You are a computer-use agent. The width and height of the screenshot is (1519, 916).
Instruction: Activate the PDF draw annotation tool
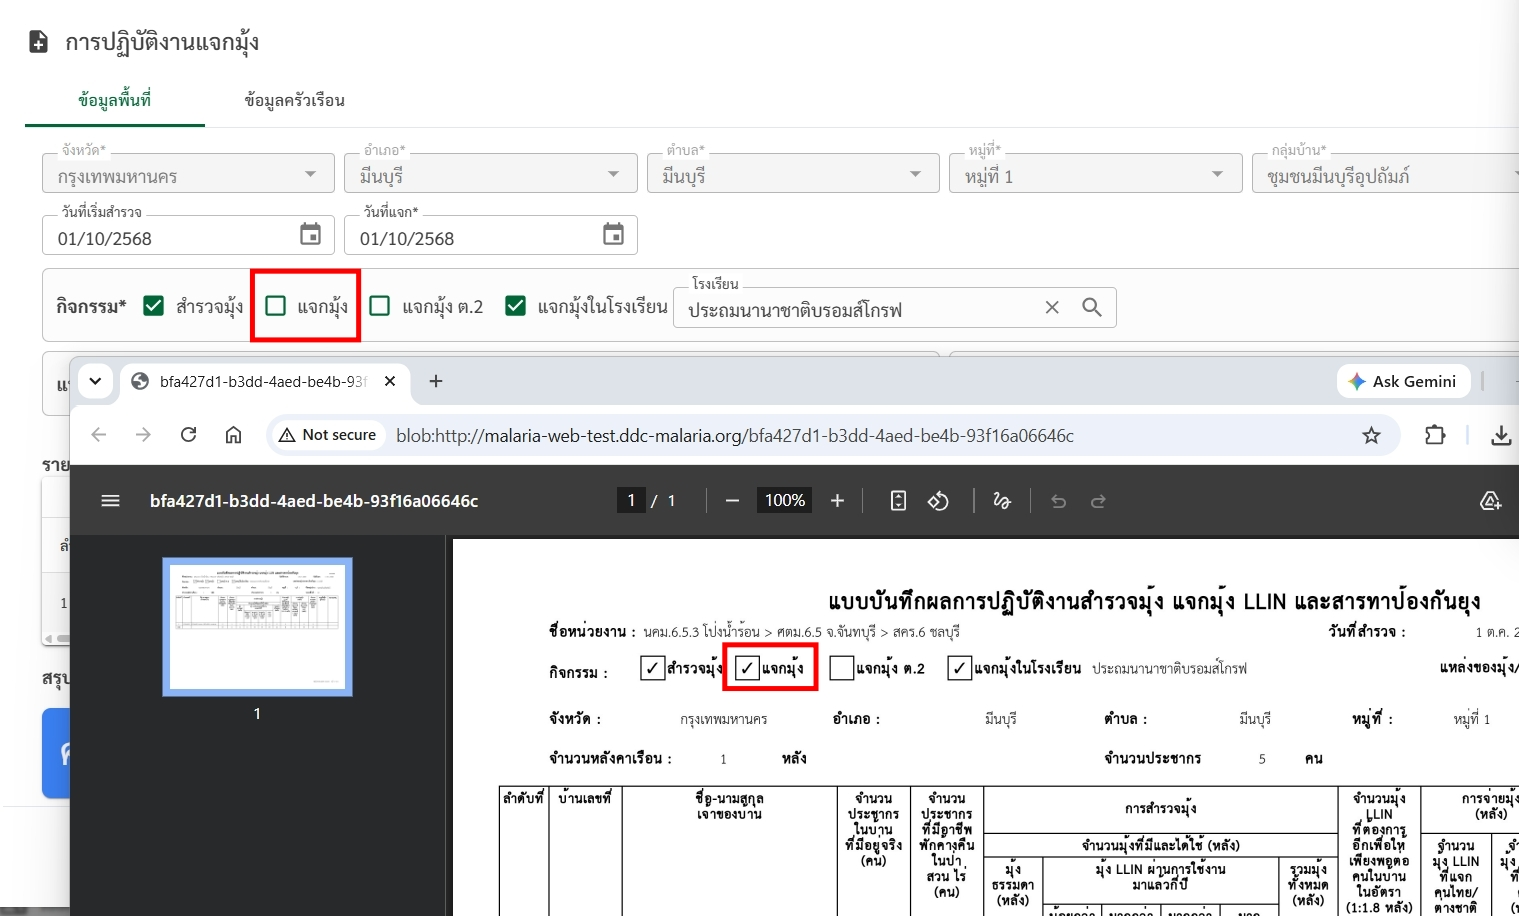click(1002, 501)
